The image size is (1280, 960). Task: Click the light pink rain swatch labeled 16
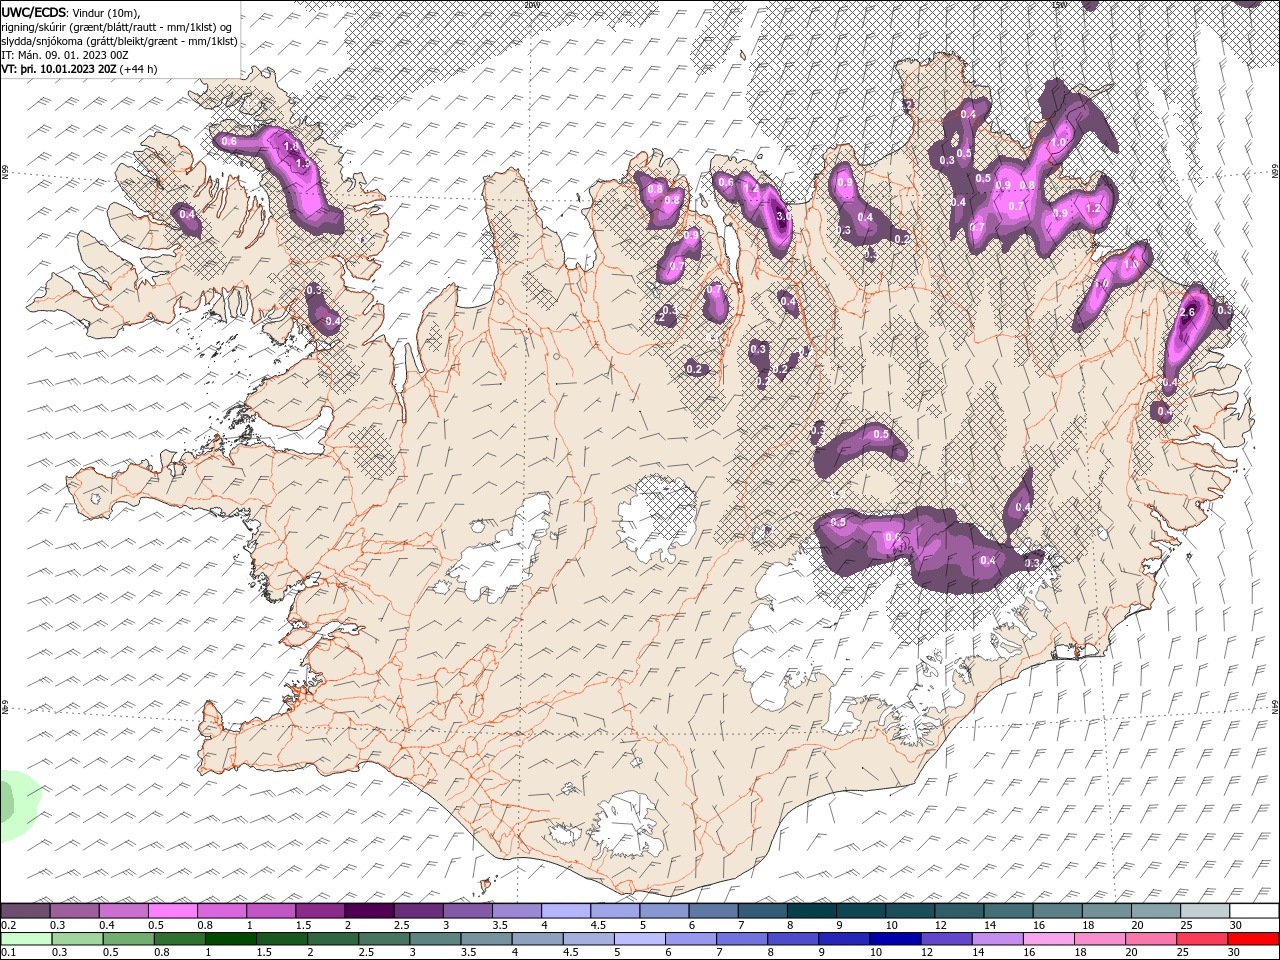(1048, 939)
